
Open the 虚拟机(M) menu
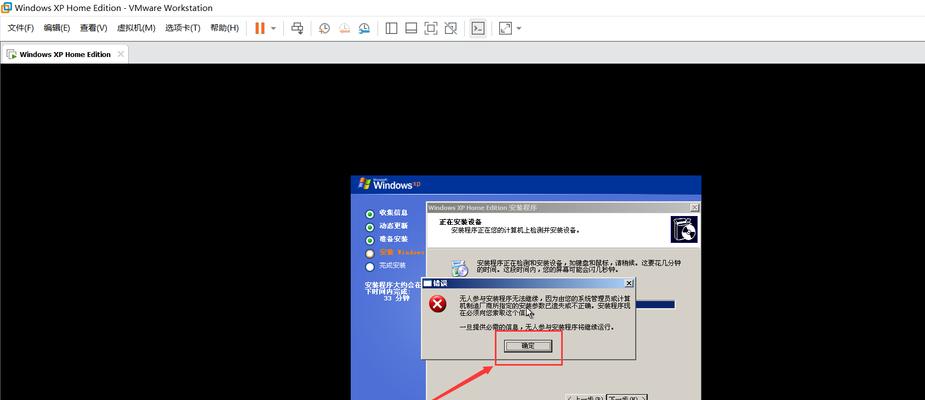click(x=136, y=28)
